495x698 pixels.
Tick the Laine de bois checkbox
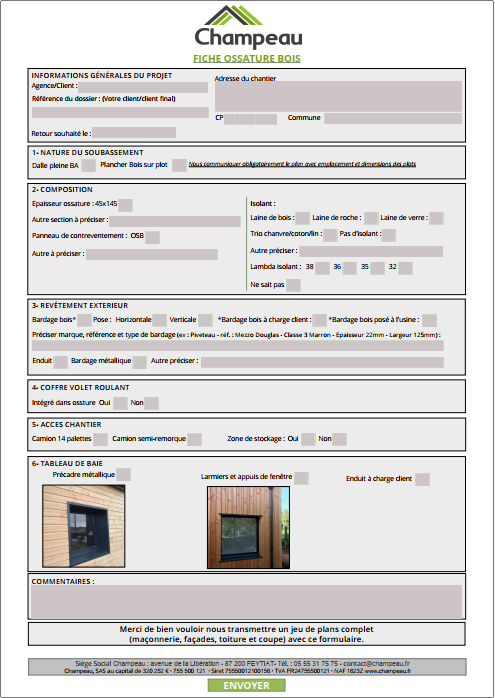(303, 218)
